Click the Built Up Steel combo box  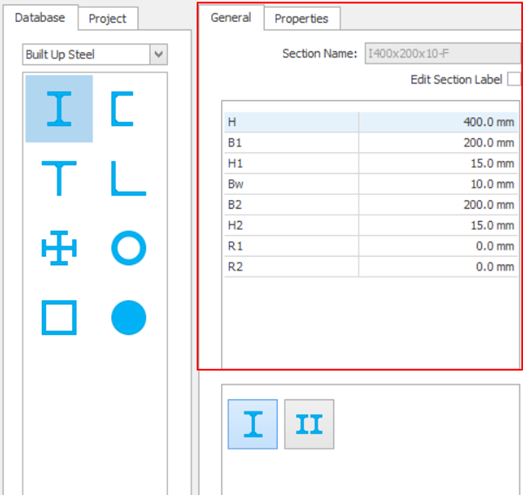[x=95, y=54]
